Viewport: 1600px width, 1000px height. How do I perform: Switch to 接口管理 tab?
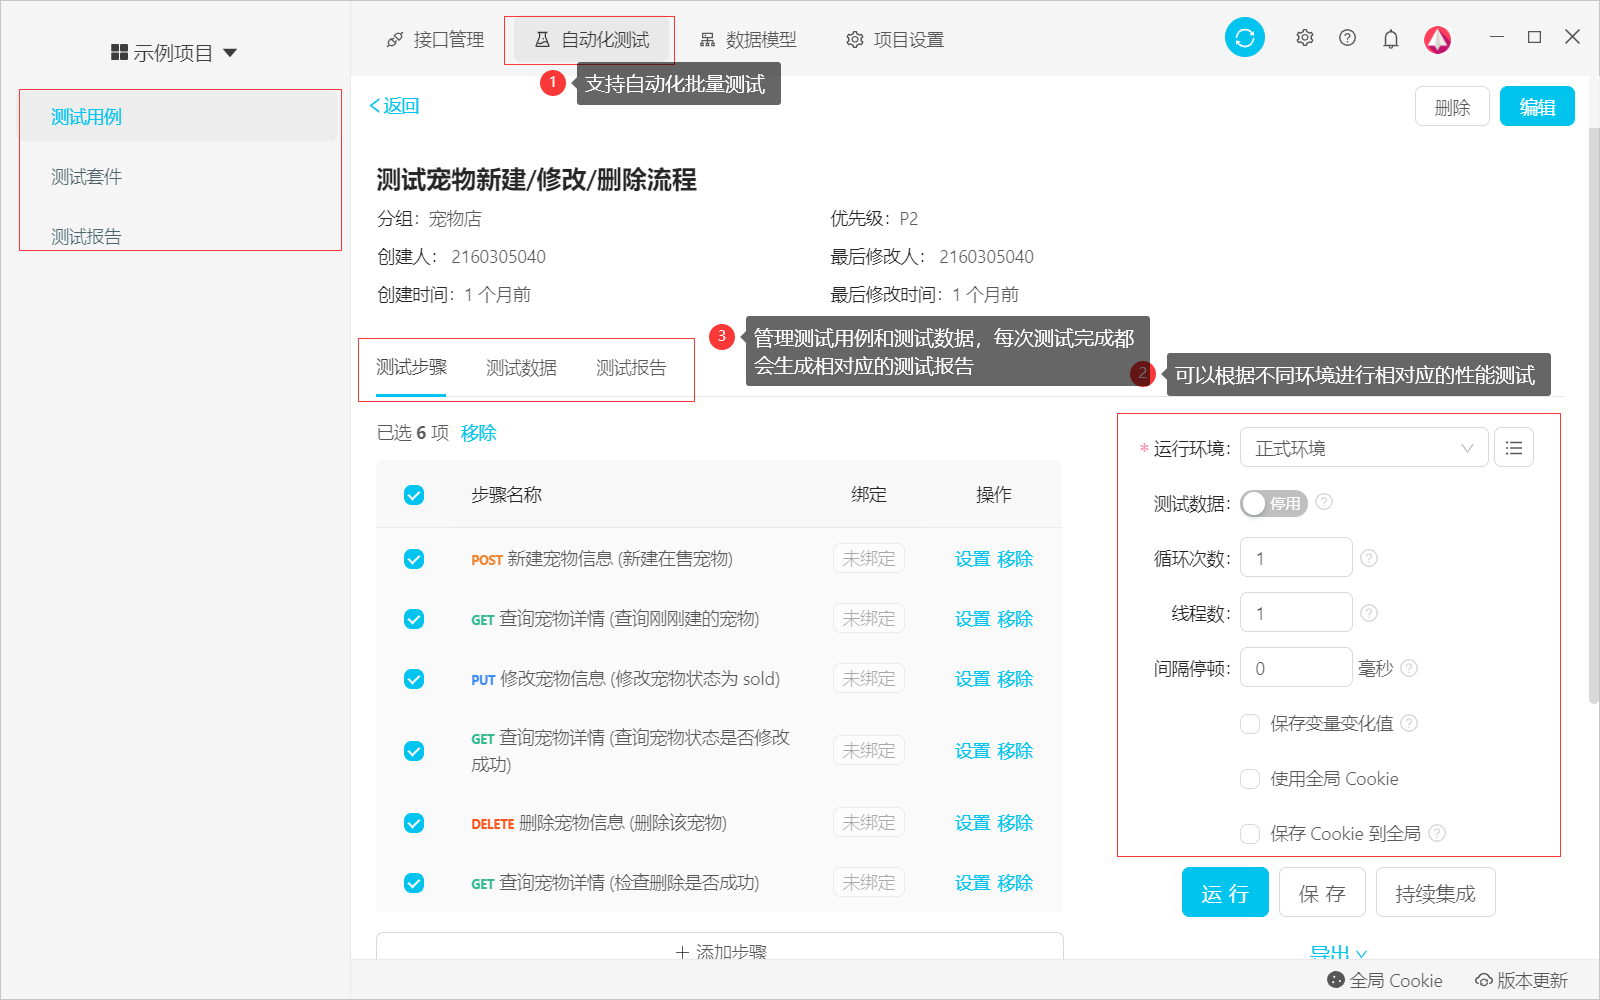click(435, 39)
